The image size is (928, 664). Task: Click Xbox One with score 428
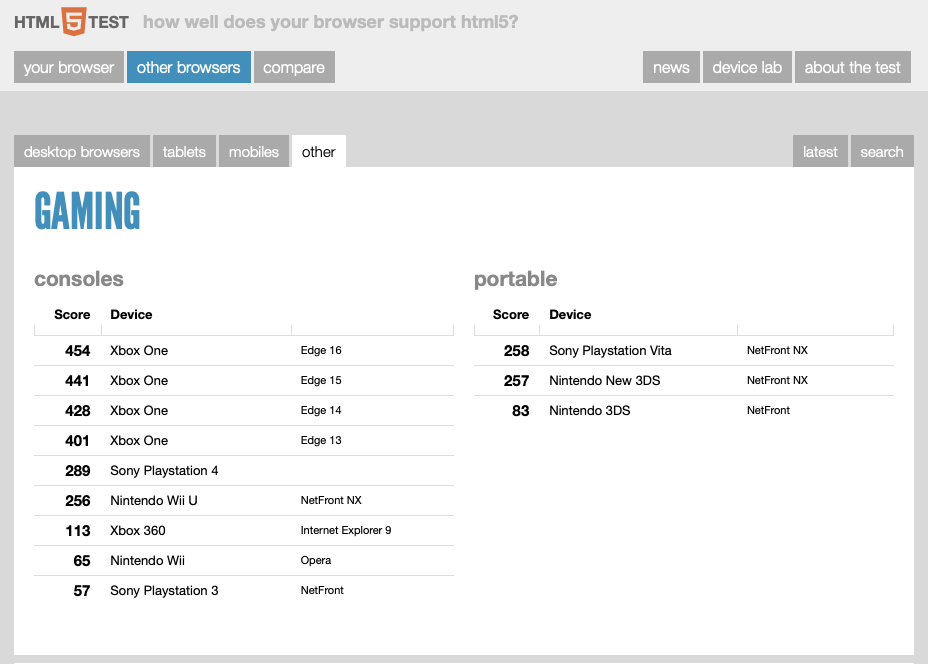(139, 411)
